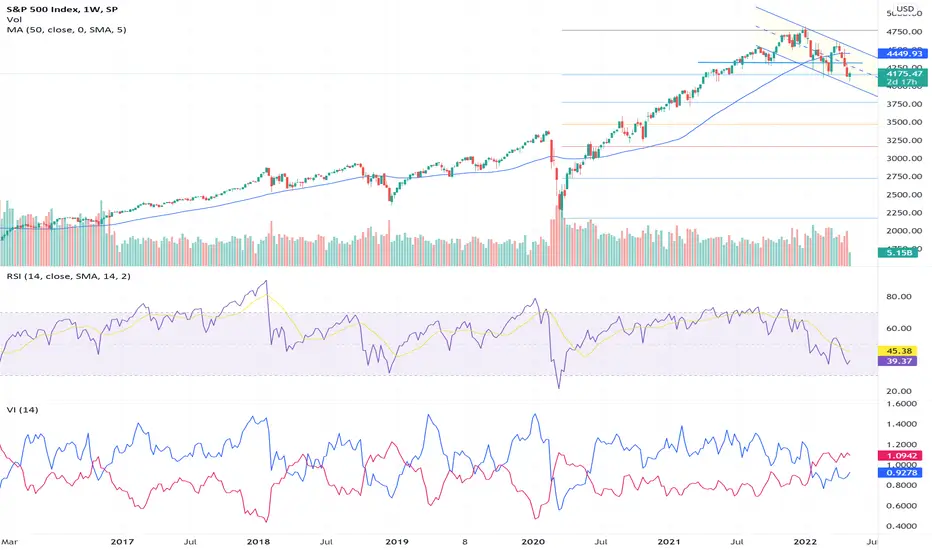The height and width of the screenshot is (550, 932).
Task: Click the 1.6000 VI axis label
Action: coord(901,403)
